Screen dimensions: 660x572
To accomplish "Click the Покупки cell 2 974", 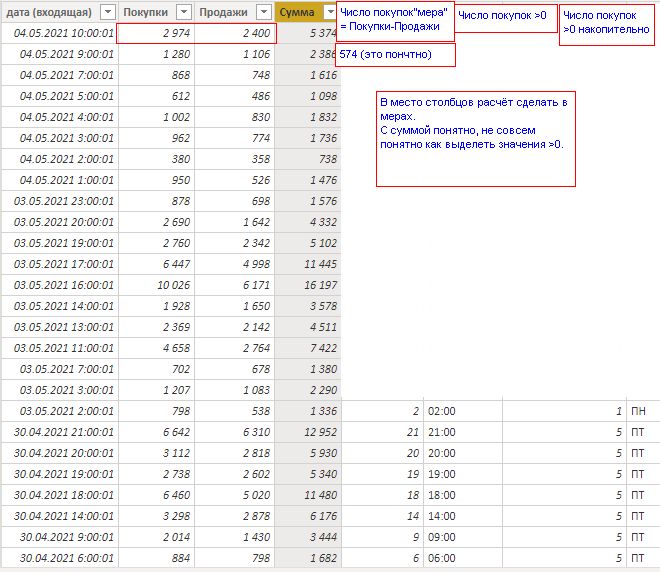I will (x=156, y=33).
